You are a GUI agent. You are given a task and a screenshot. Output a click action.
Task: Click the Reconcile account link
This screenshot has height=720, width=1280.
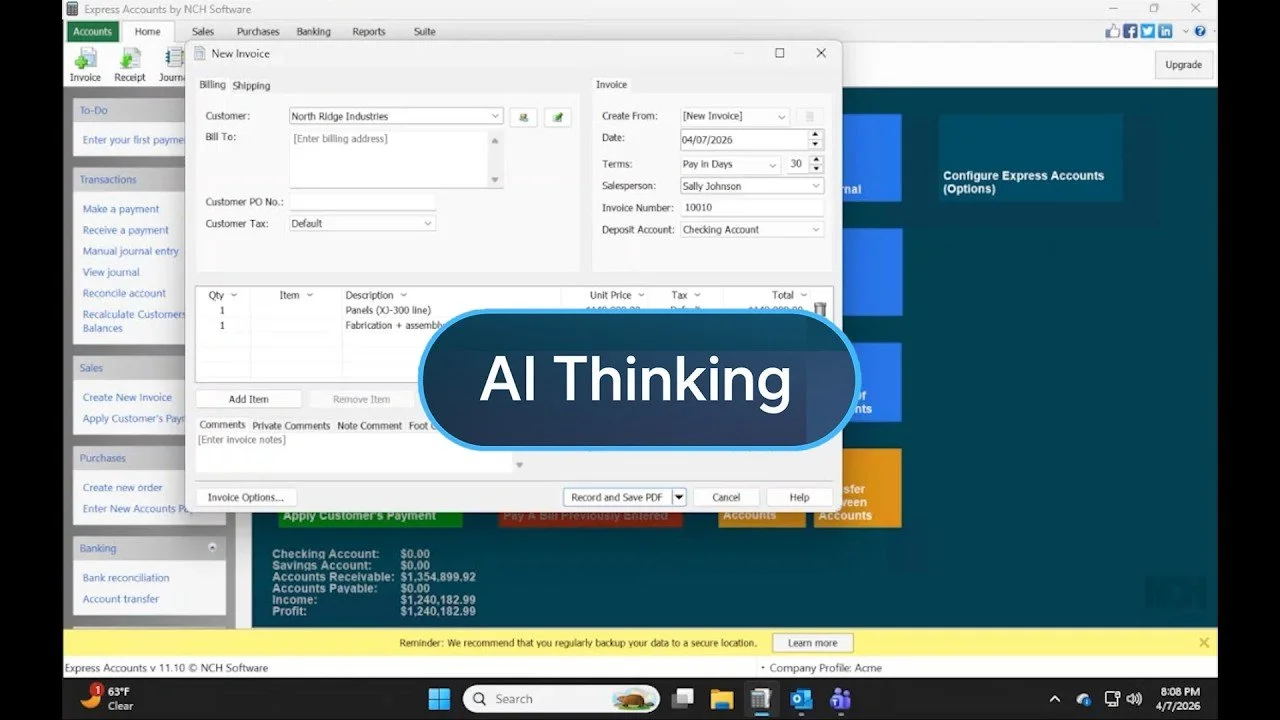pos(124,293)
